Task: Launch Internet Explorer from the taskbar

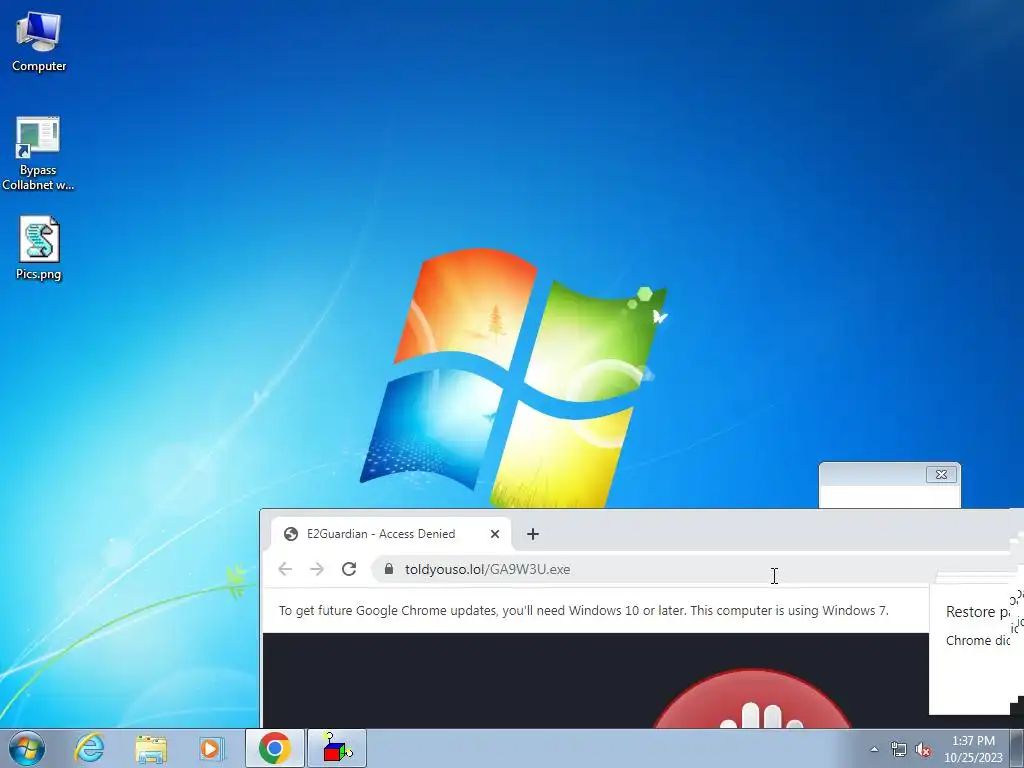Action: click(89, 748)
